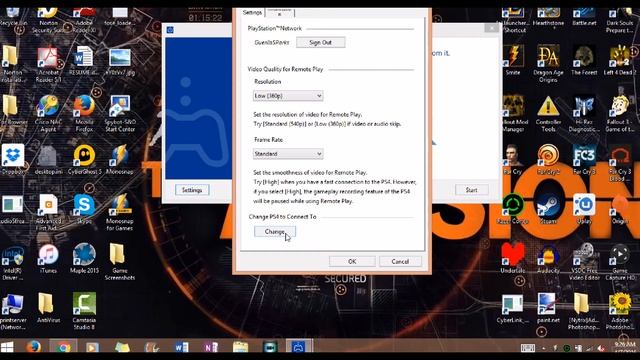Open File Explorer from the taskbar
Image resolution: width=640 pixels, height=360 pixels.
click(x=240, y=347)
